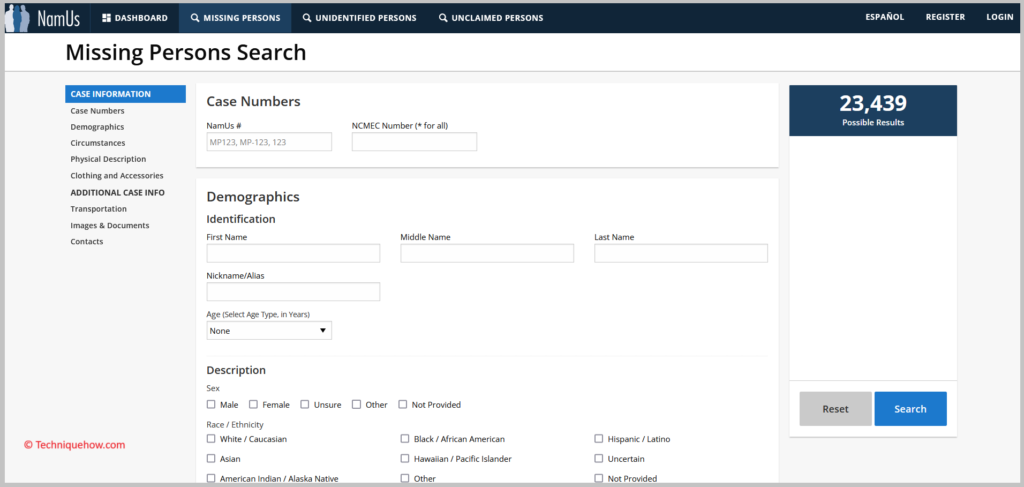The image size is (1024, 487).
Task: Check Not Provided race checkbox
Action: point(599,478)
